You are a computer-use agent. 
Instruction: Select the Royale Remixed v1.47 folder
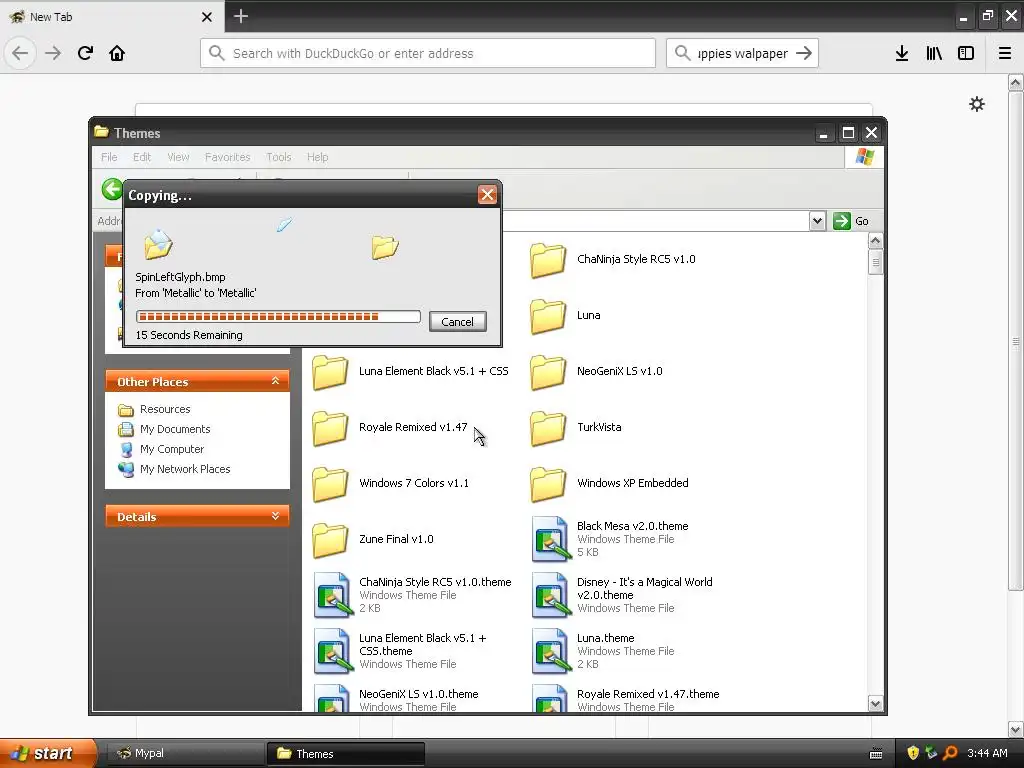coord(390,427)
